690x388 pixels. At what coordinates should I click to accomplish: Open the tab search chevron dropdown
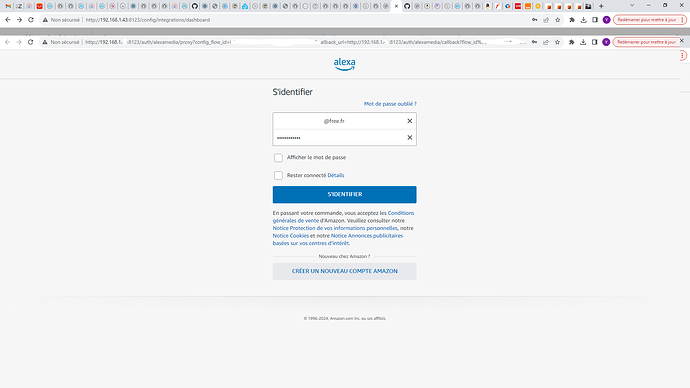click(x=632, y=6)
